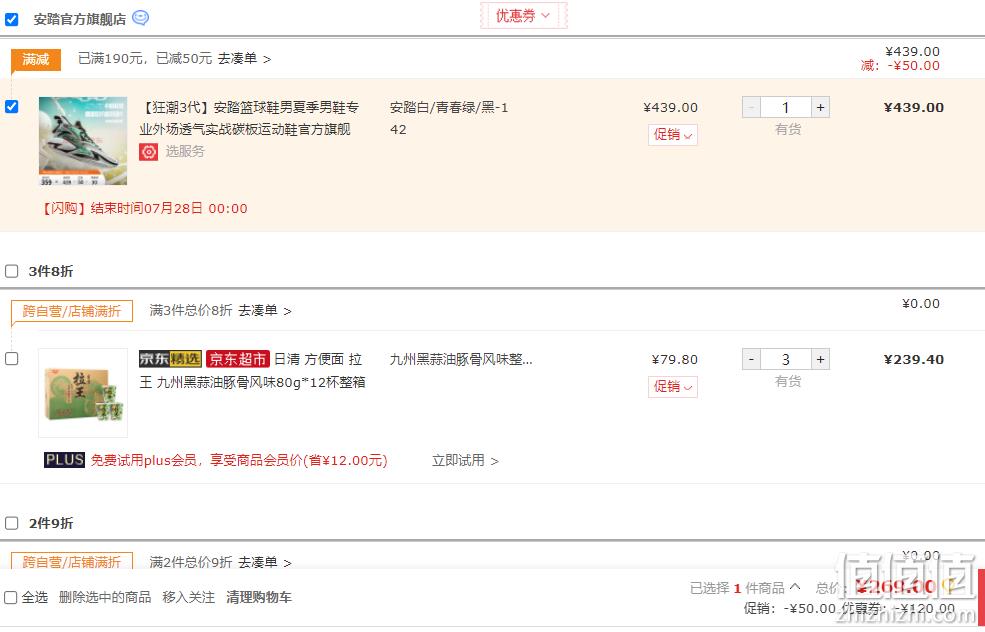The height and width of the screenshot is (632, 985).
Task: Click the 【闪购】结束时间07月28日 00:00 notice
Action: click(x=143, y=209)
